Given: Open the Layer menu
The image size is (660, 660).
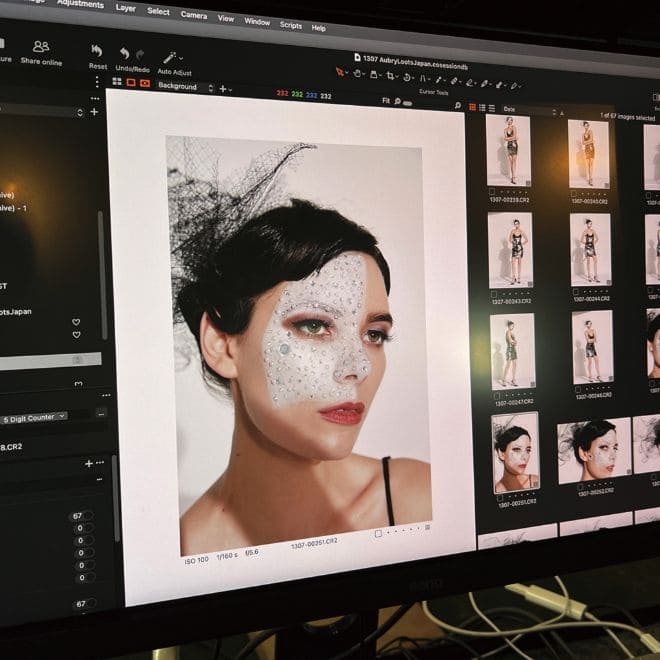Looking at the screenshot, I should coord(125,8).
